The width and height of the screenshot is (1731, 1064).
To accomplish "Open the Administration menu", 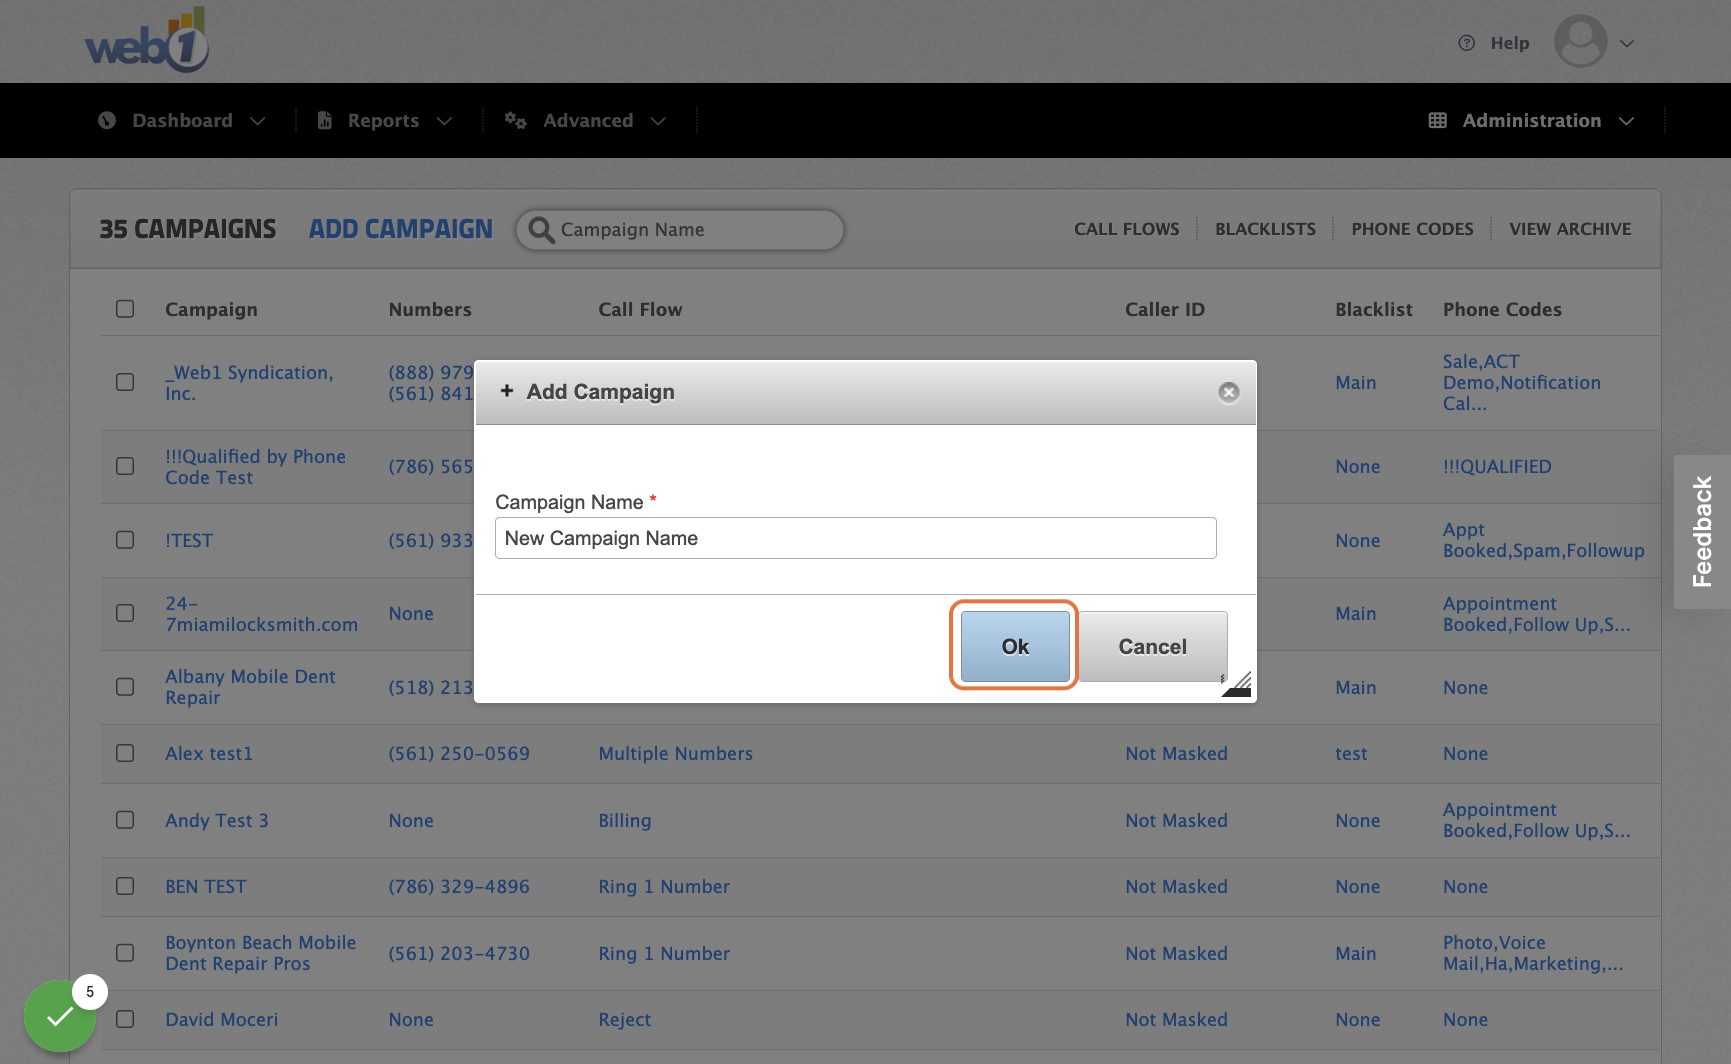I will click(1532, 120).
